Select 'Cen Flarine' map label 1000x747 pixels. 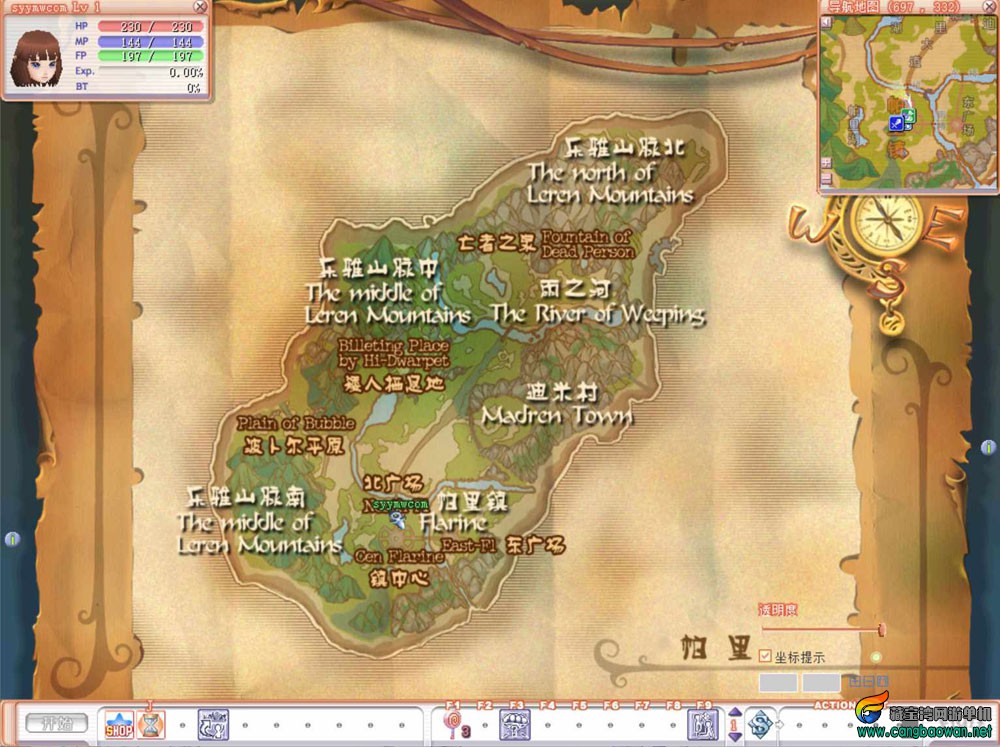[x=399, y=556]
